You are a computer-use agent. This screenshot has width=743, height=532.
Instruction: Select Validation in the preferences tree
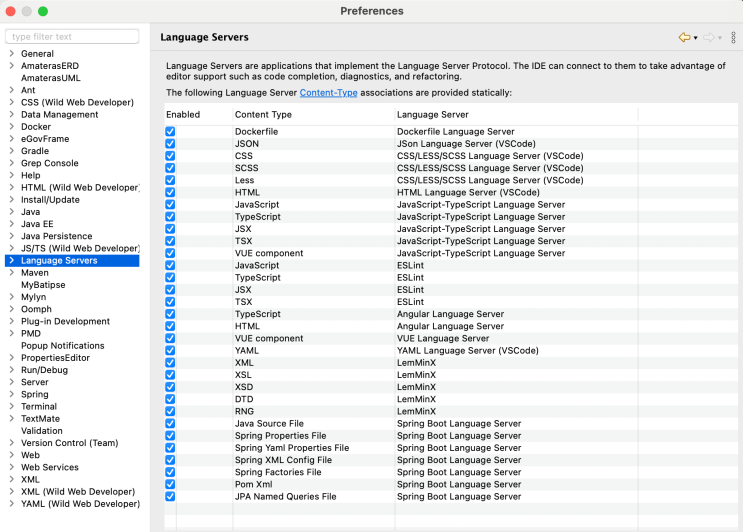[x=41, y=431]
